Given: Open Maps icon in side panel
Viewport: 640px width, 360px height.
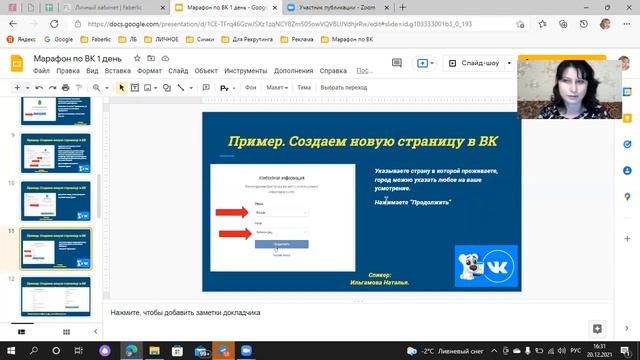Looking at the screenshot, I should coord(627,197).
